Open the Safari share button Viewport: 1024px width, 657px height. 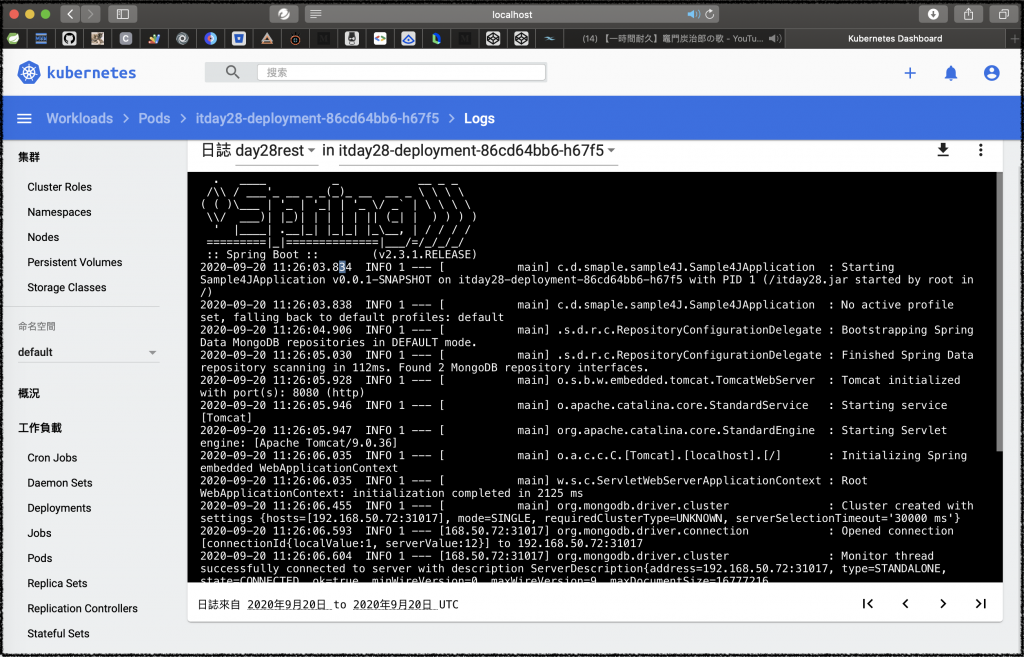(x=968, y=14)
